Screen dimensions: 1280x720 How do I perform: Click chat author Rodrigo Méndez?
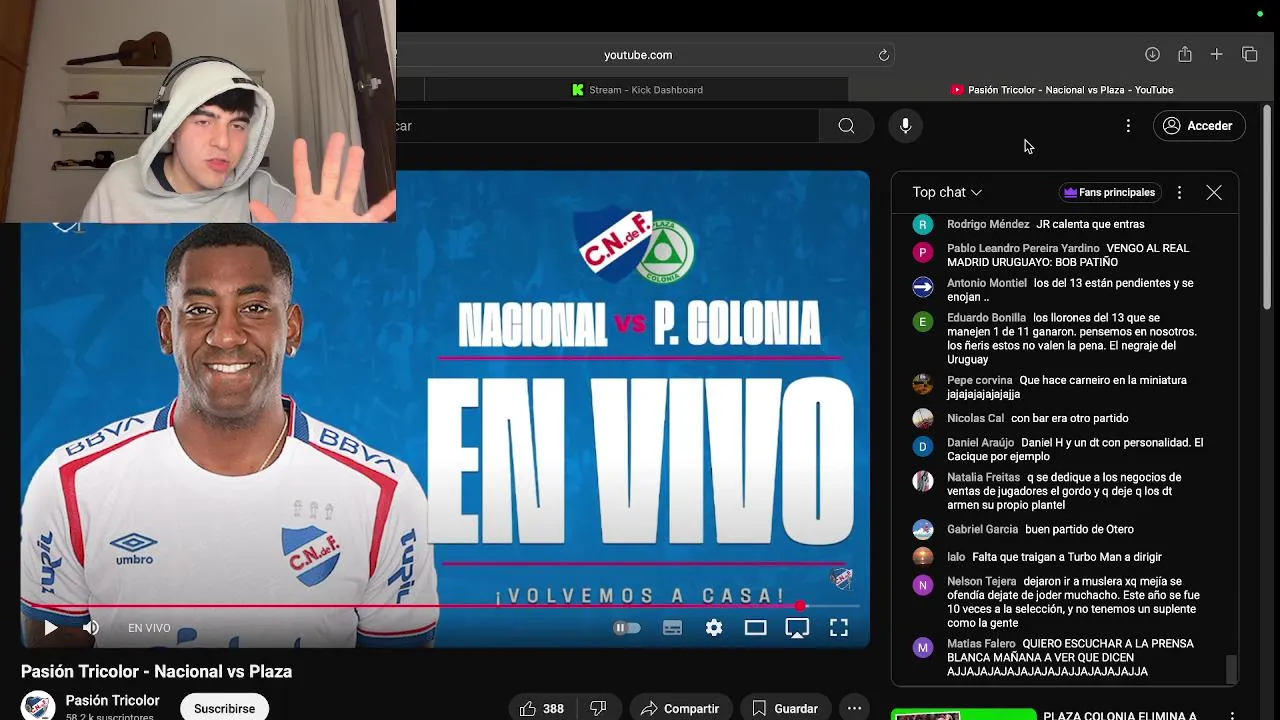[988, 224]
